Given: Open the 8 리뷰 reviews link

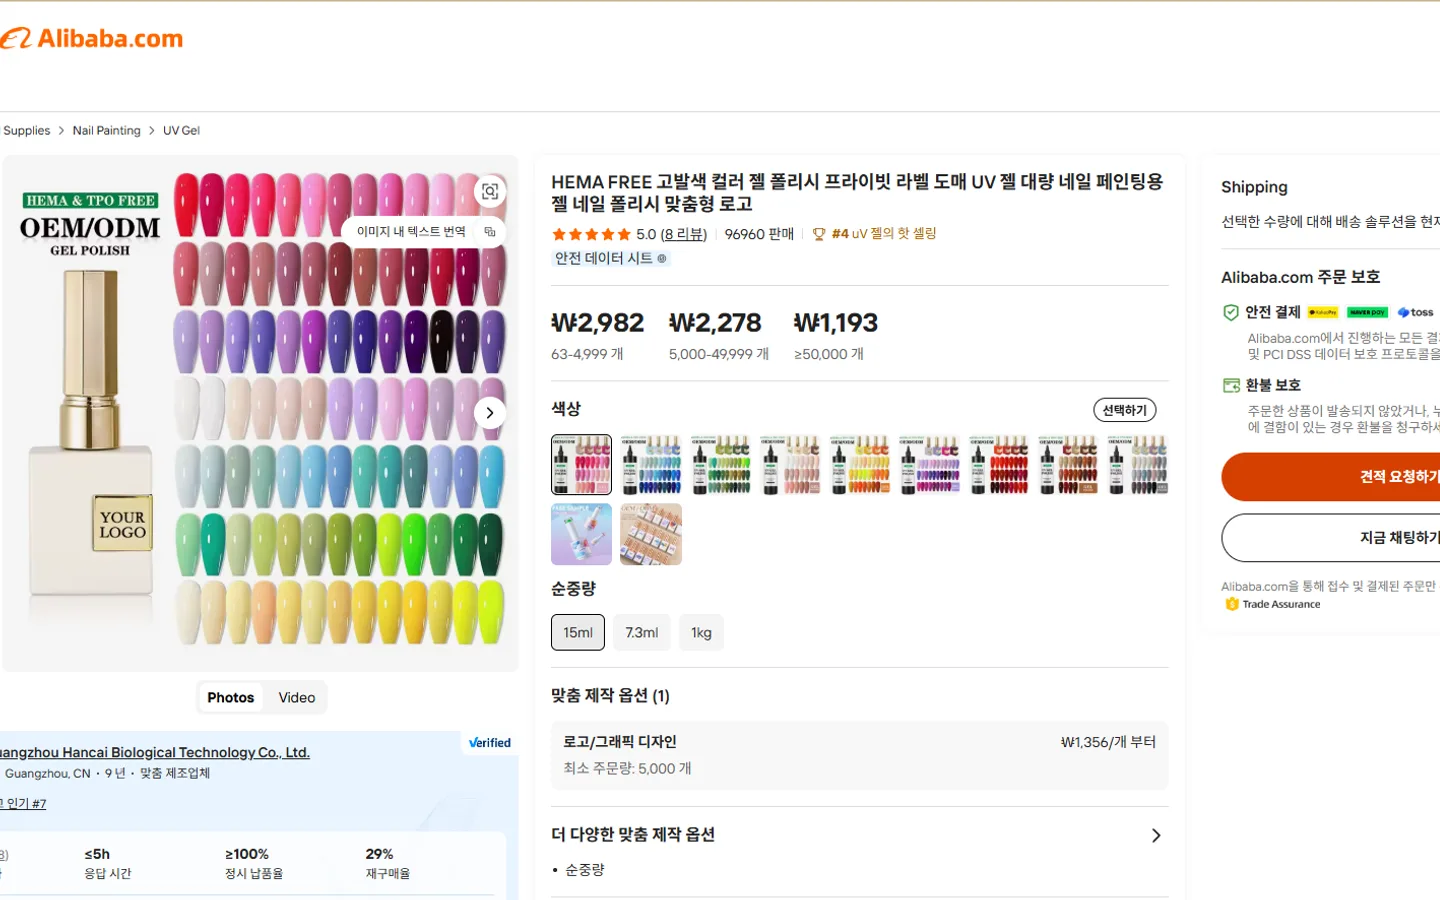Looking at the screenshot, I should coord(684,235).
